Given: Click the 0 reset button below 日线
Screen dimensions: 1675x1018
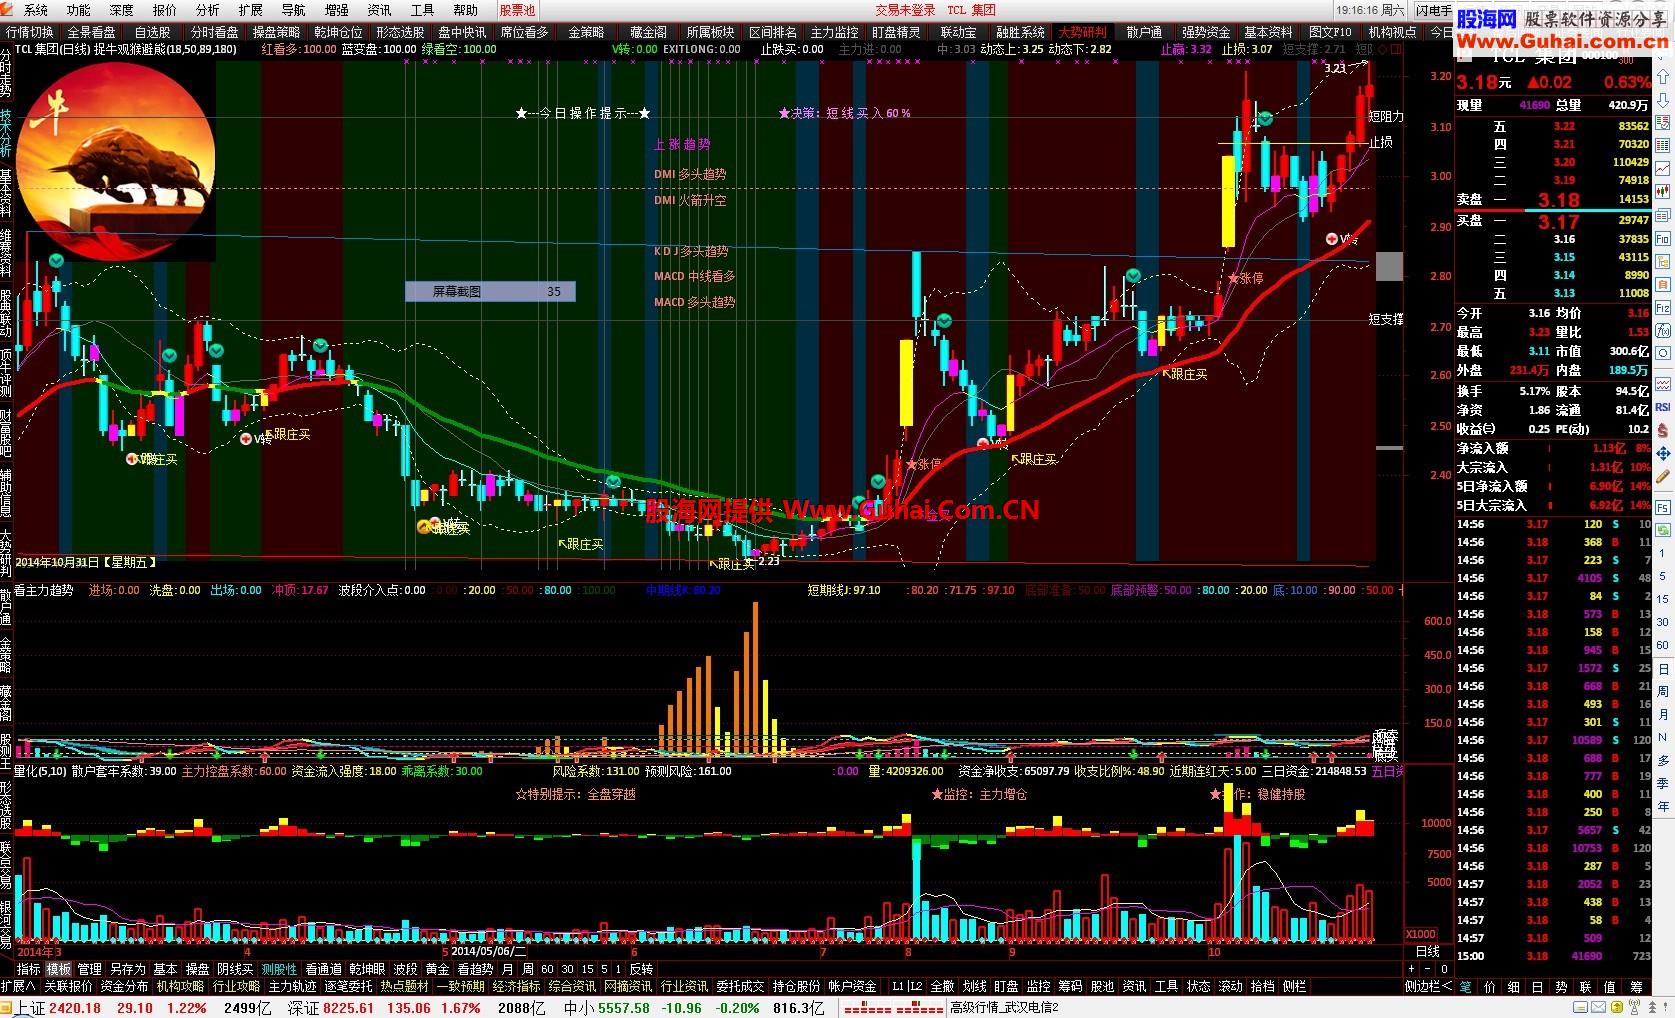Looking at the screenshot, I should coord(1444,969).
